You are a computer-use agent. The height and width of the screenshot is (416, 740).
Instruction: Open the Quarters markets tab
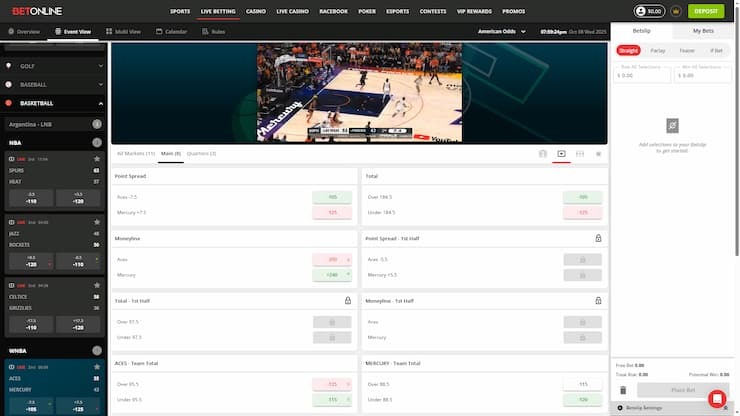[200, 153]
